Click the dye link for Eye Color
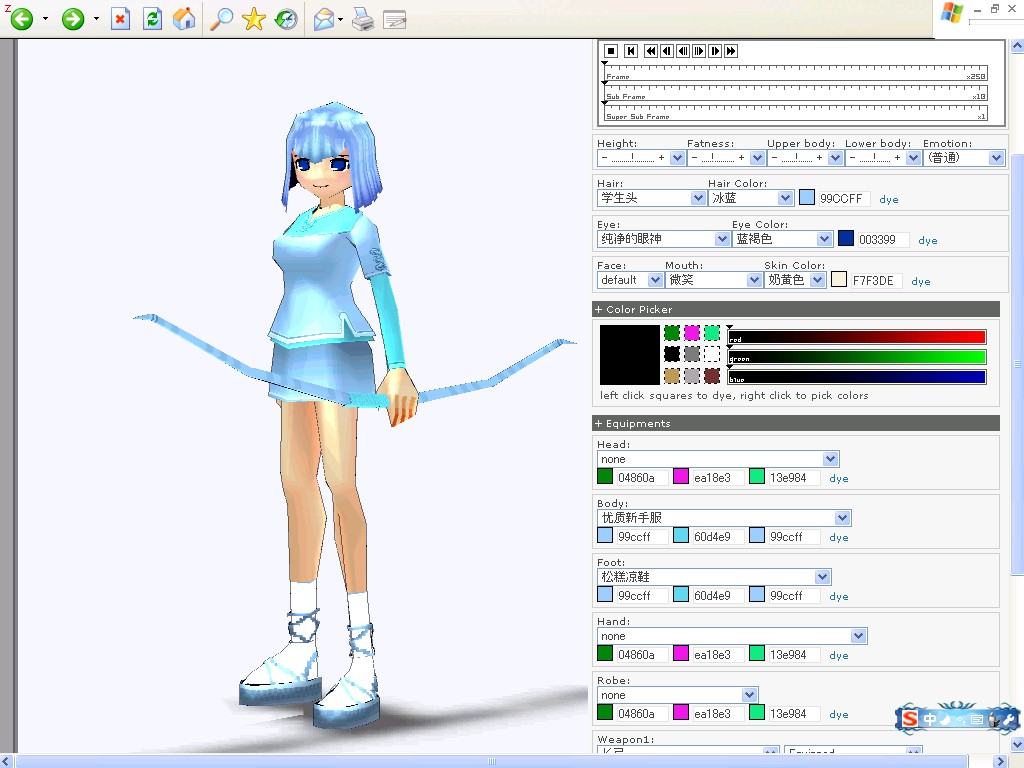1024x768 pixels. pos(927,240)
